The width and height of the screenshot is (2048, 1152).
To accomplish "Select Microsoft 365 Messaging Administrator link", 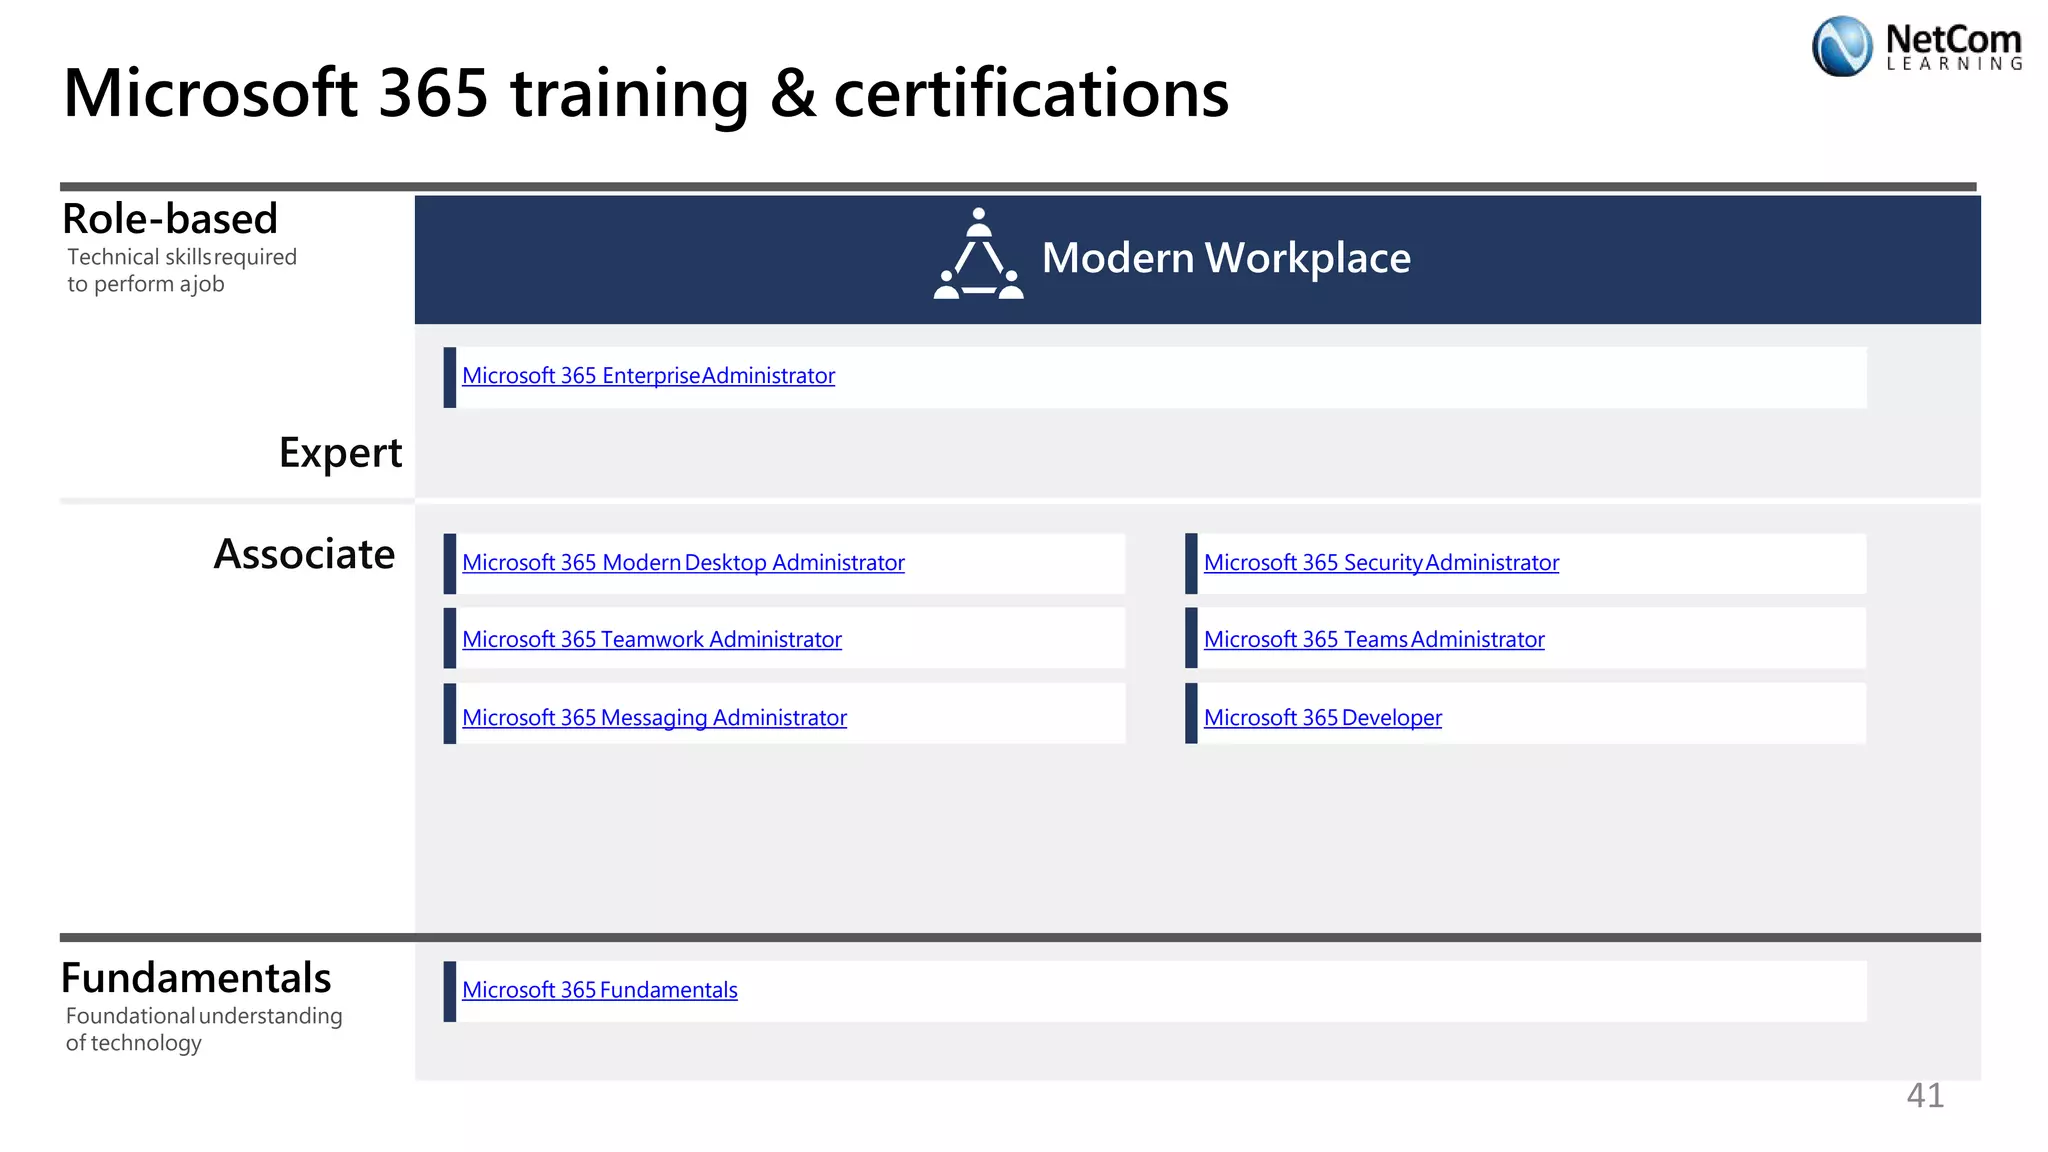I will click(654, 718).
